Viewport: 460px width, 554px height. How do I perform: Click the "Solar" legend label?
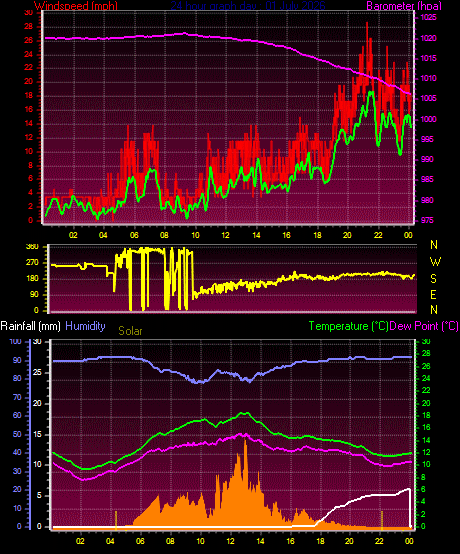(130, 331)
